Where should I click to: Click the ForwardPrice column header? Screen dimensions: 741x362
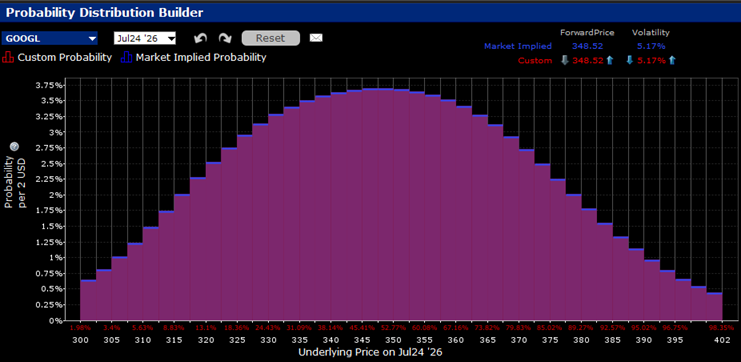pos(587,33)
